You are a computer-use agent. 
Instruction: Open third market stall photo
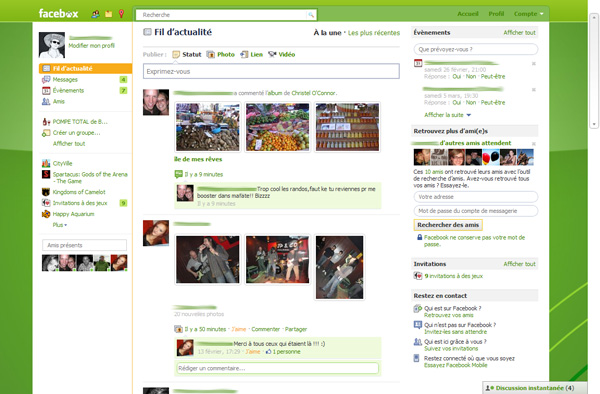click(x=347, y=127)
